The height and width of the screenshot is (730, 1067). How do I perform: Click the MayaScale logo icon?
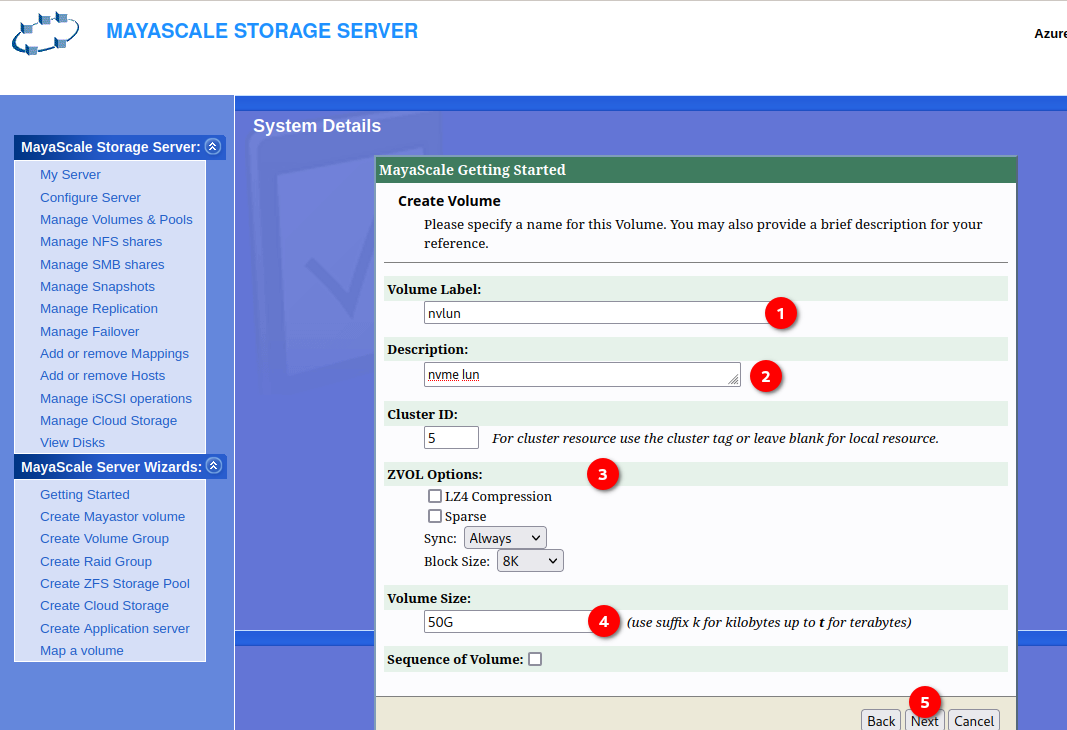(x=46, y=34)
